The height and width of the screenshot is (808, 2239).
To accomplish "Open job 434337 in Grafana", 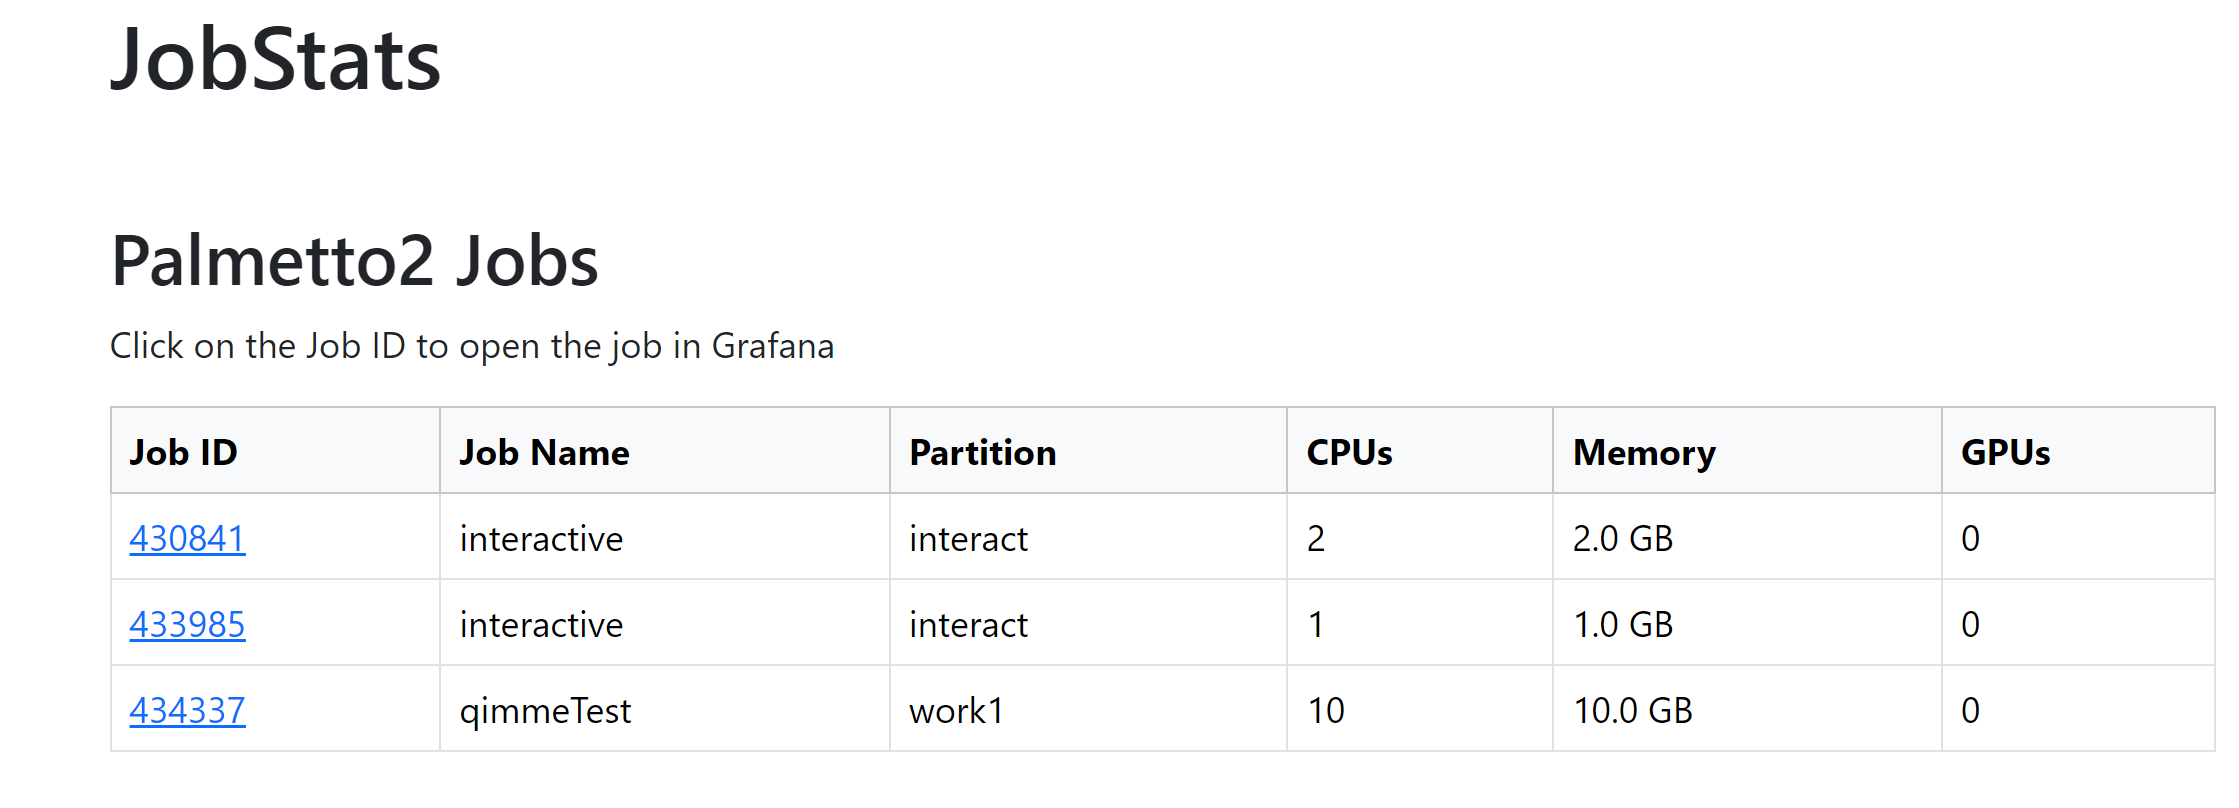I will [186, 710].
